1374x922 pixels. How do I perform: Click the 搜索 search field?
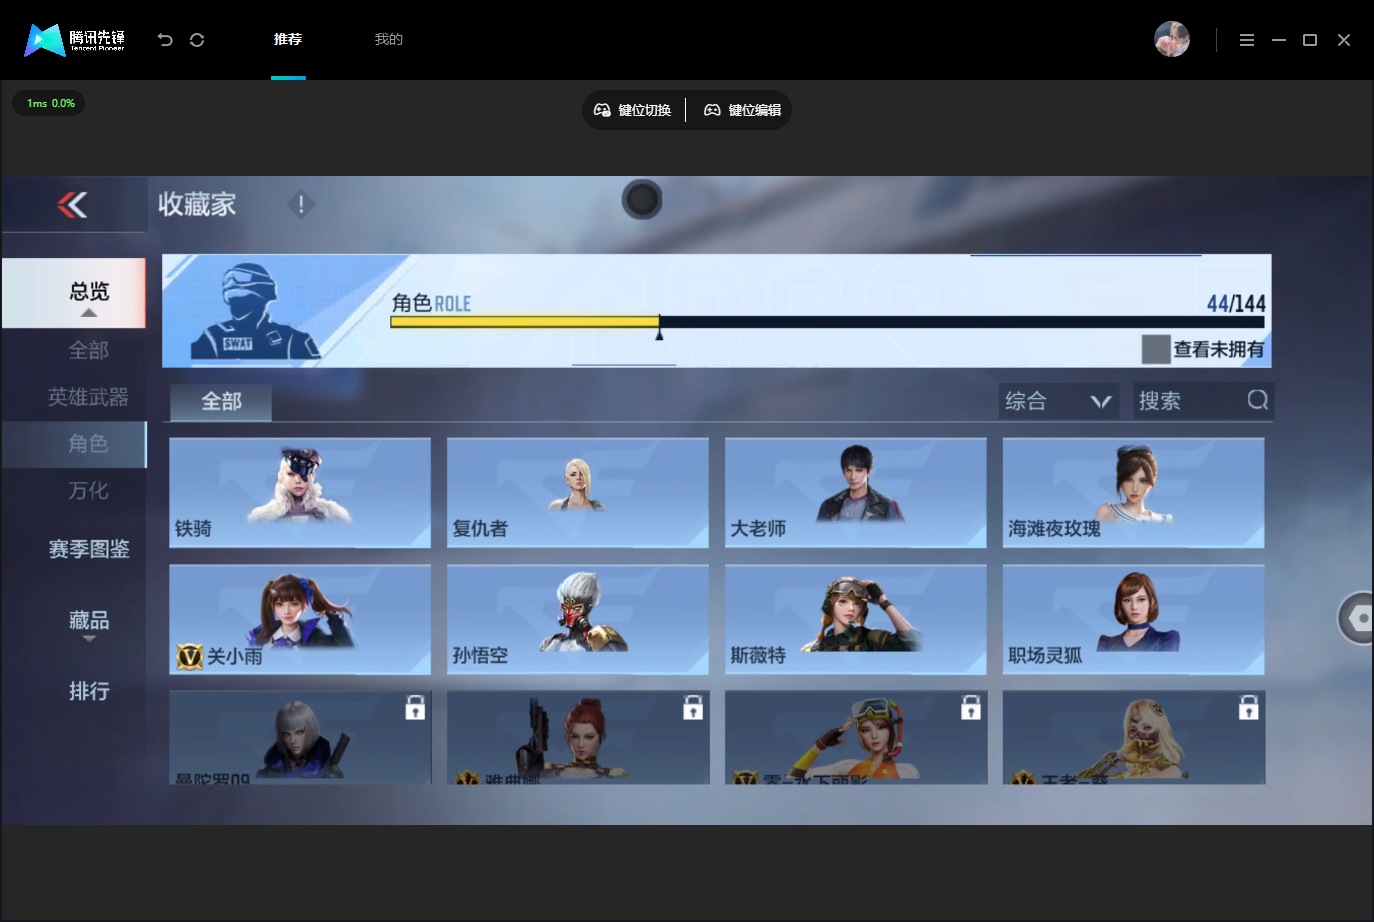1203,401
